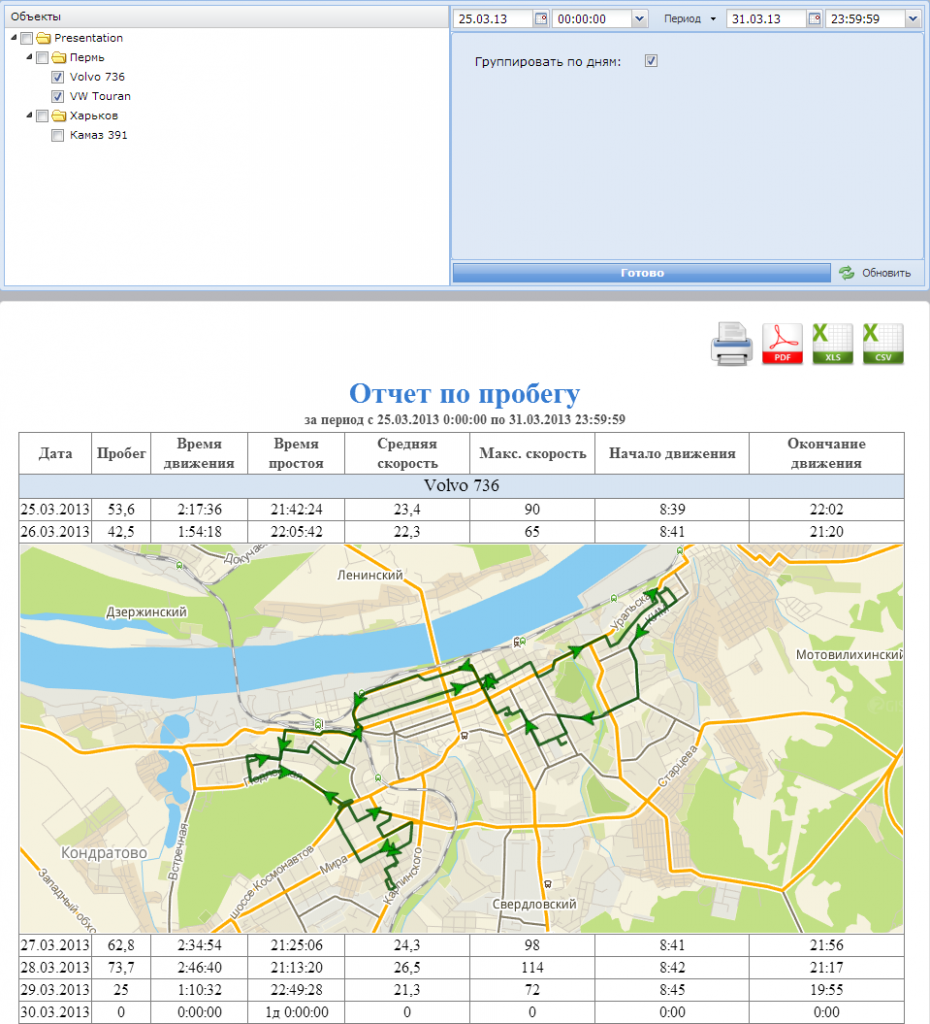
Task: Open the Период selector
Action: coord(689,18)
